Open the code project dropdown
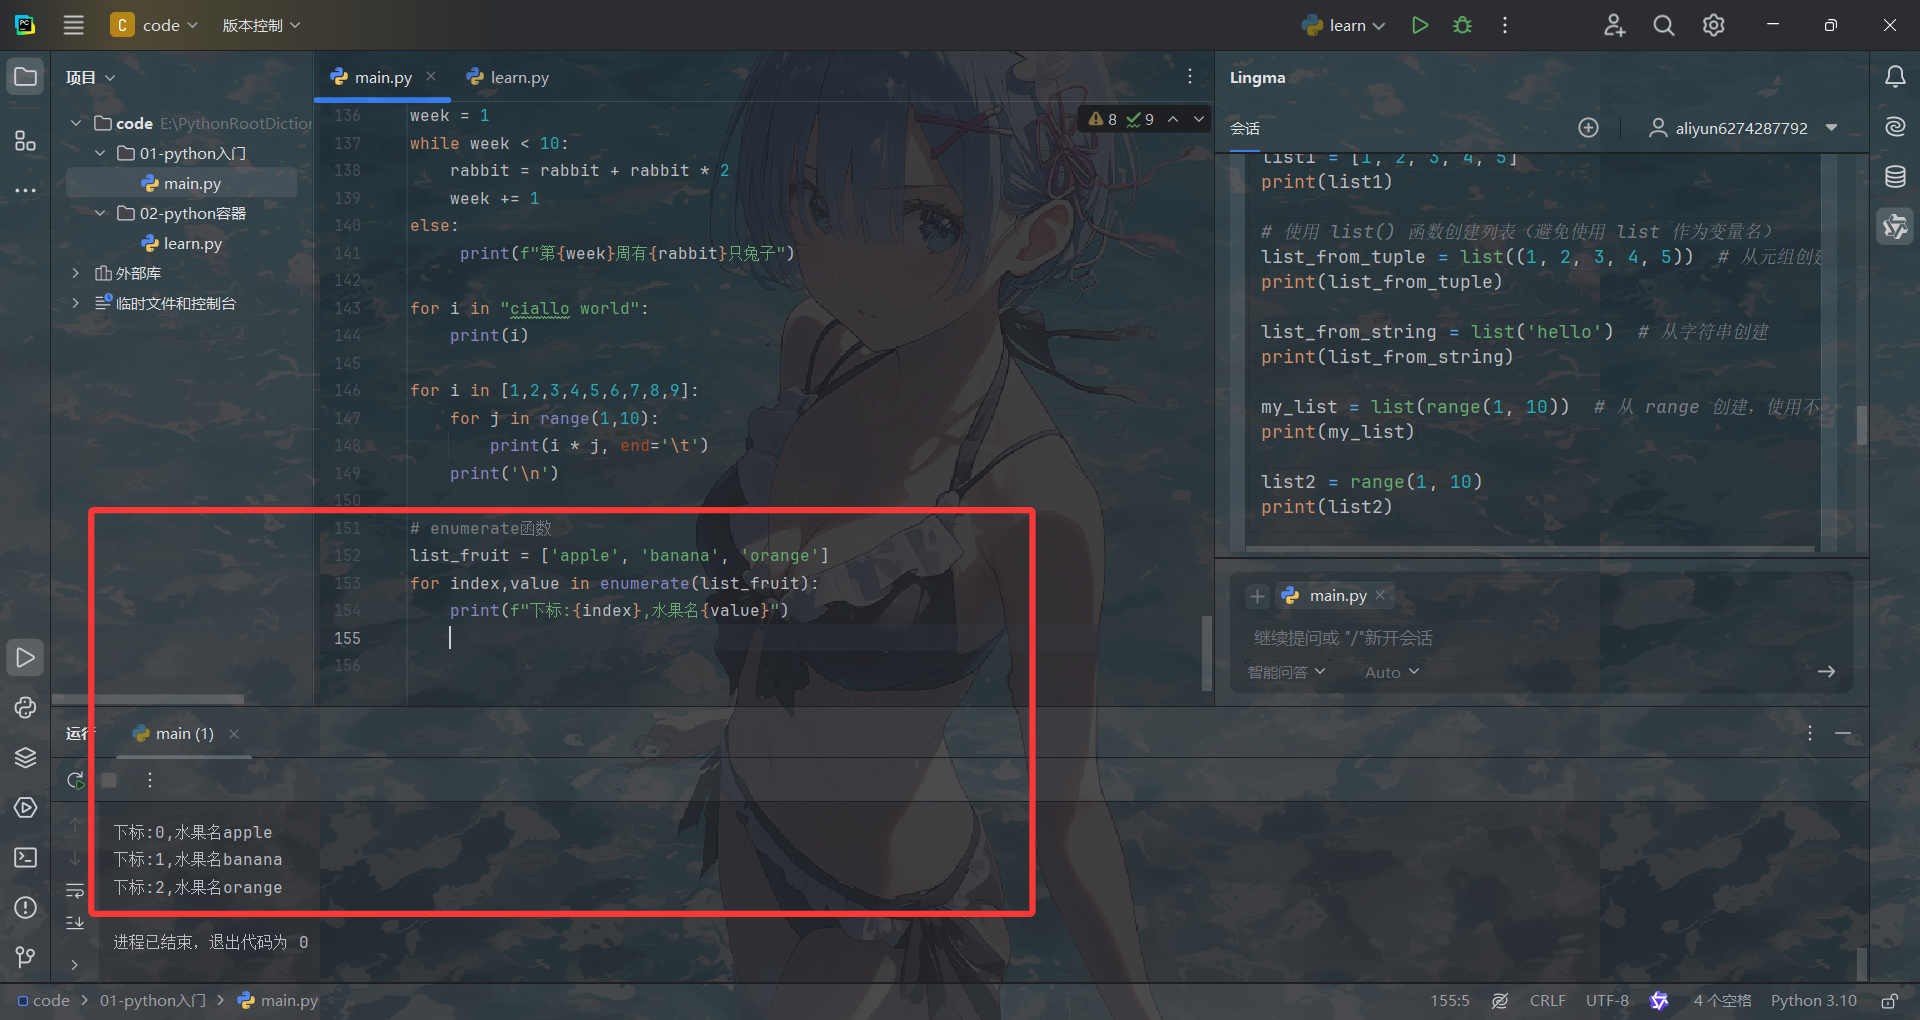Image resolution: width=1920 pixels, height=1020 pixels. click(x=155, y=25)
